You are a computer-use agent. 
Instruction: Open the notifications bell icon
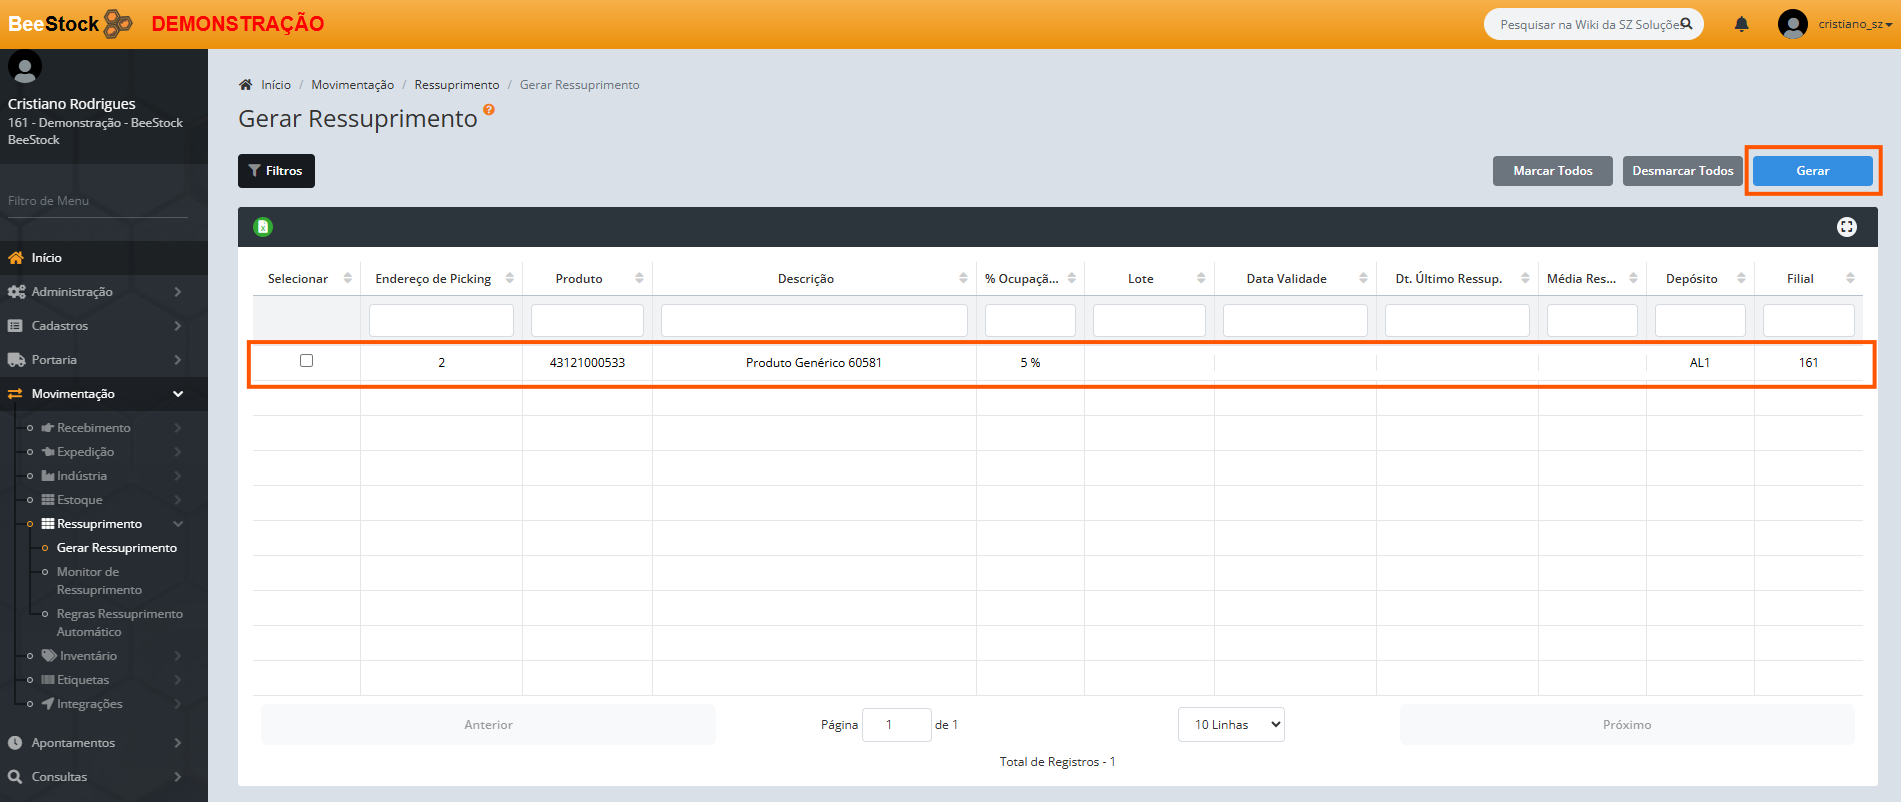point(1741,24)
